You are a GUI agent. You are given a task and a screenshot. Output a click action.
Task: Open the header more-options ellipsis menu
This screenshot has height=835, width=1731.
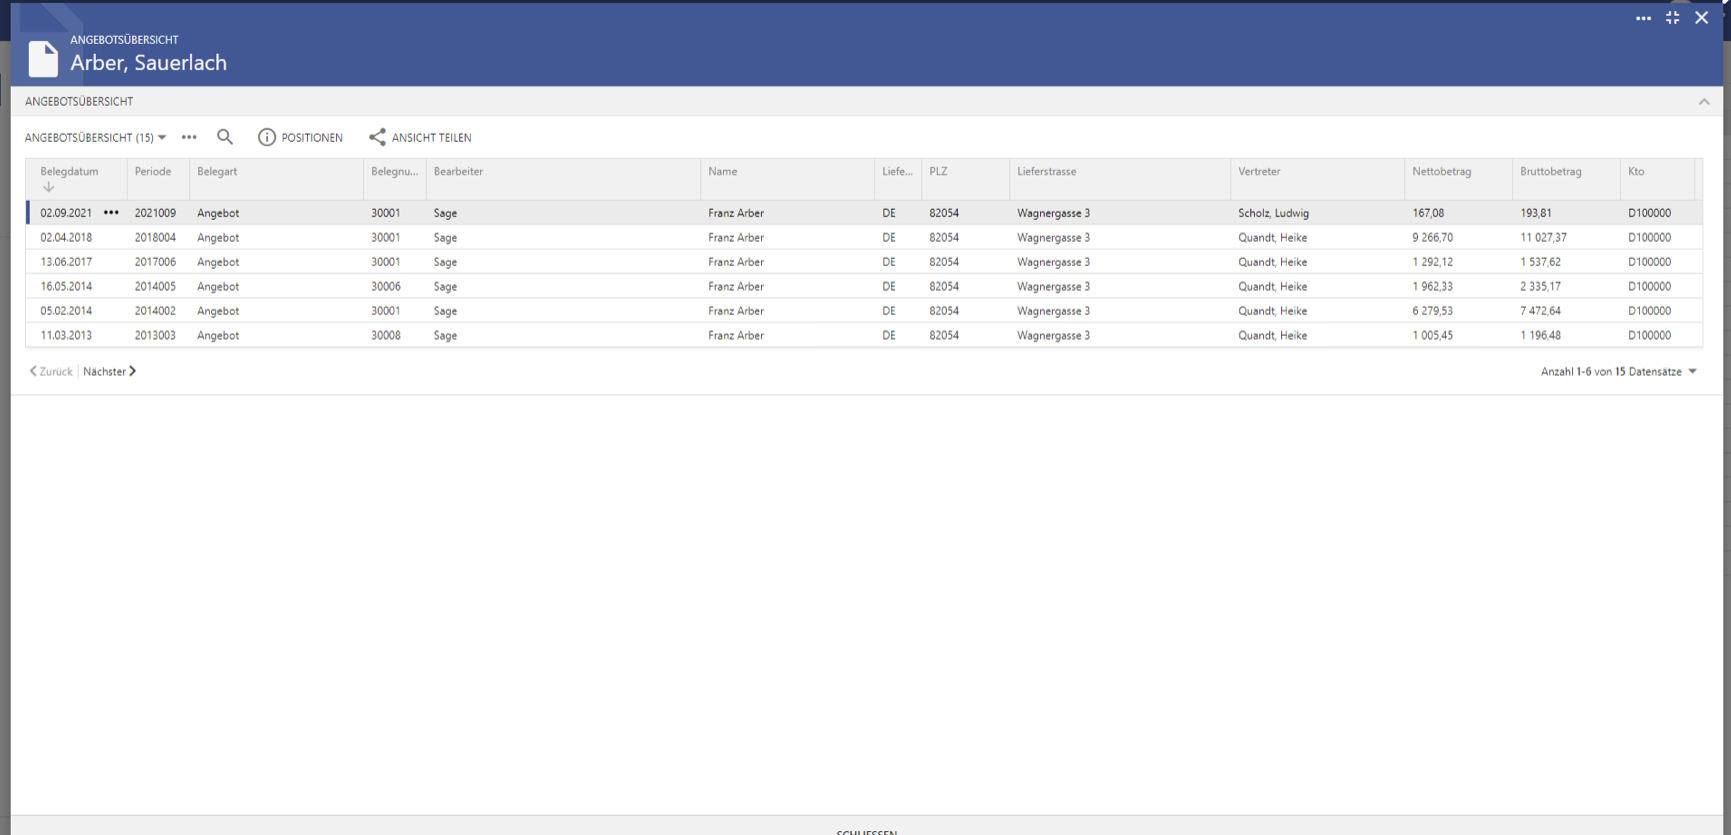(x=1643, y=18)
